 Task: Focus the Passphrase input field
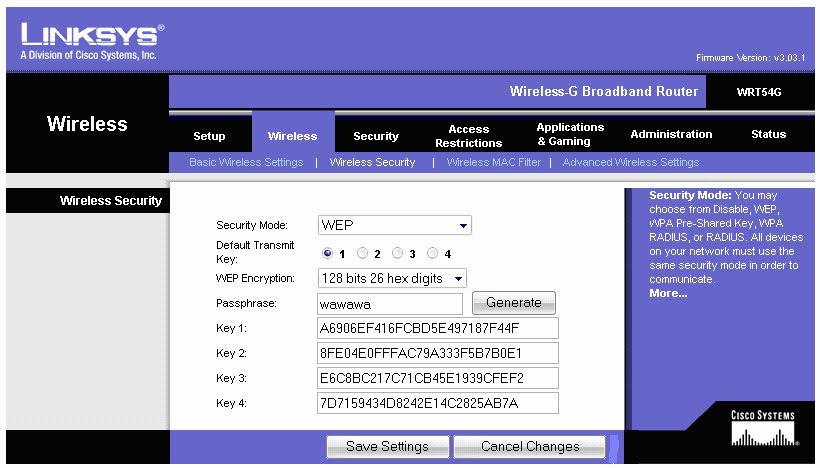(x=390, y=304)
